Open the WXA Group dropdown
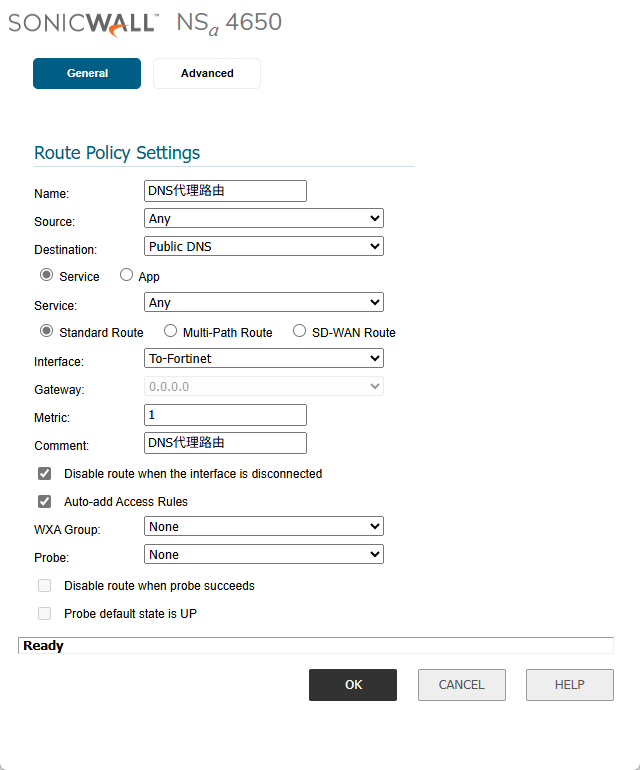Image resolution: width=640 pixels, height=770 pixels. click(264, 526)
